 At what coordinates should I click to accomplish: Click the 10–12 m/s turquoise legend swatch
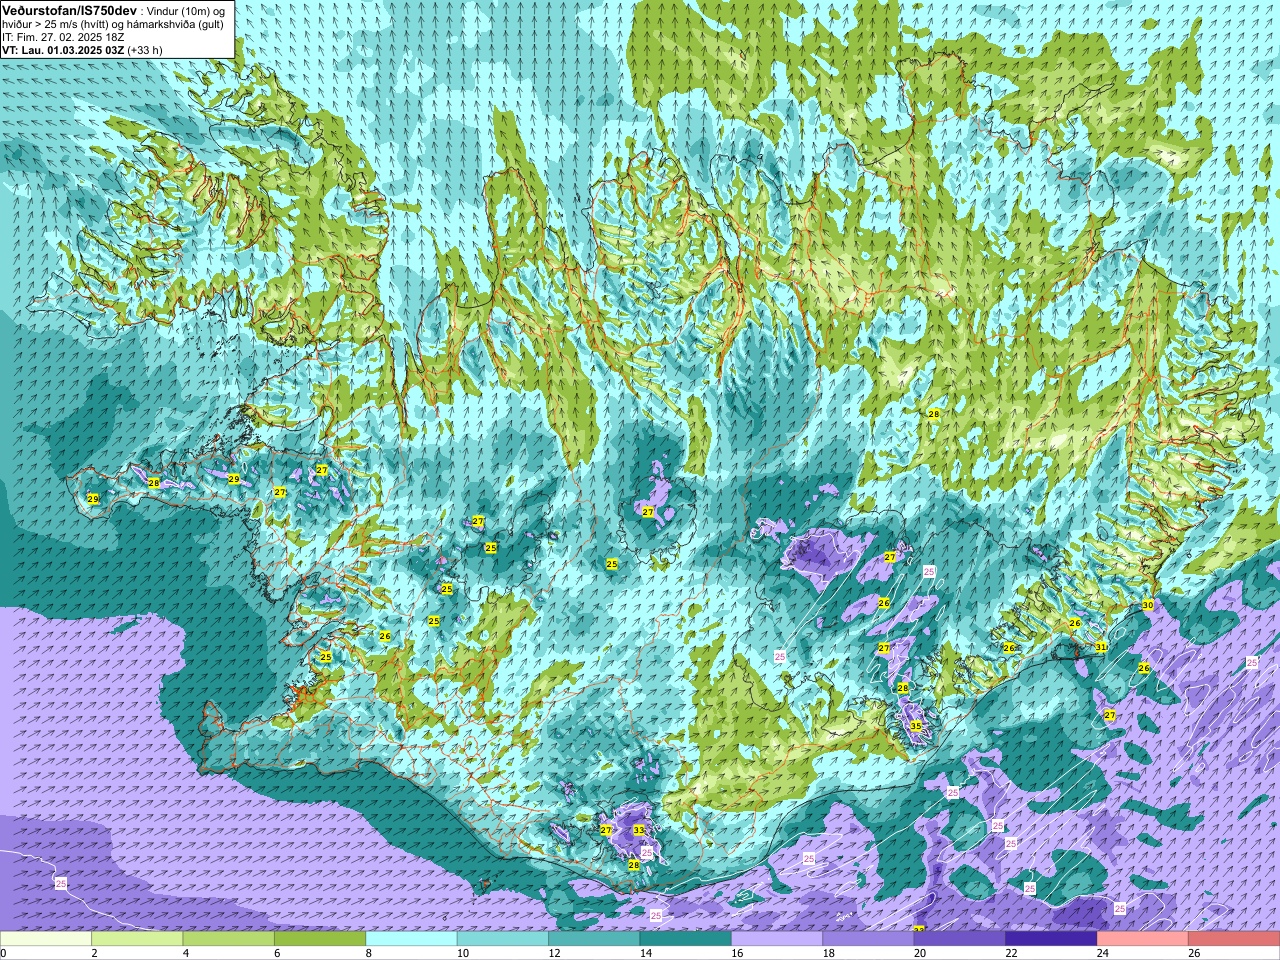[502, 939]
